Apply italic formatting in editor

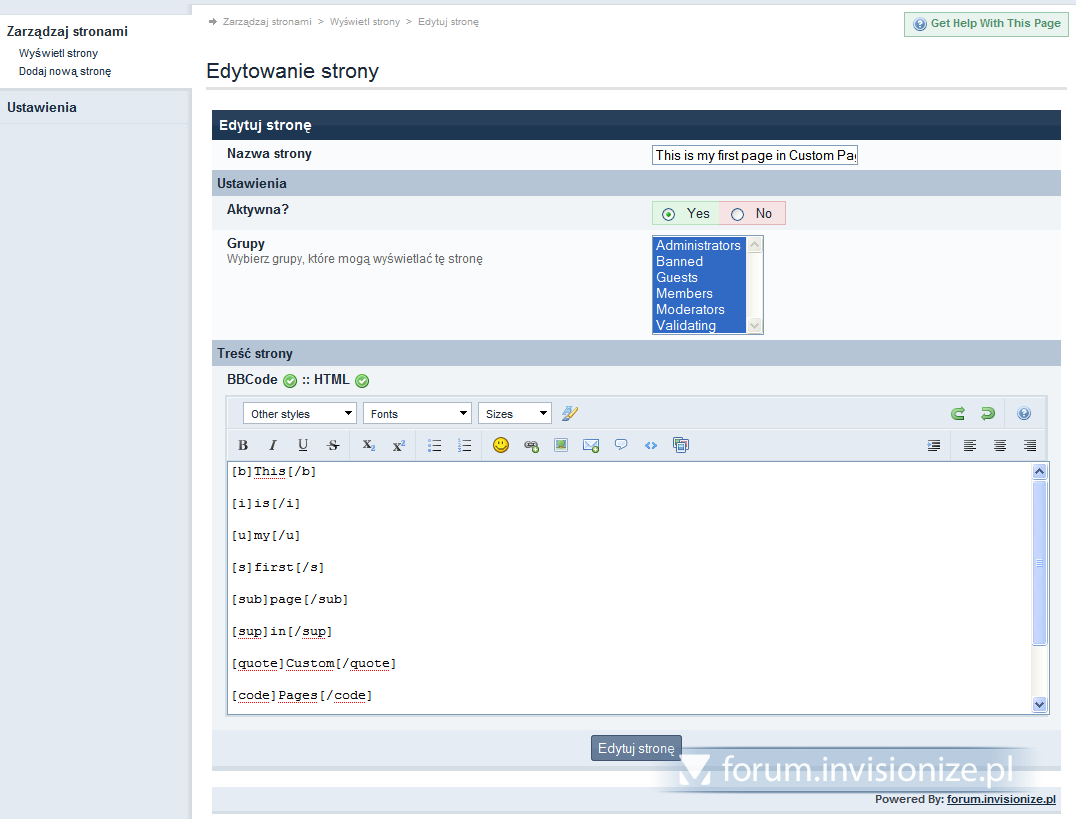click(x=273, y=446)
